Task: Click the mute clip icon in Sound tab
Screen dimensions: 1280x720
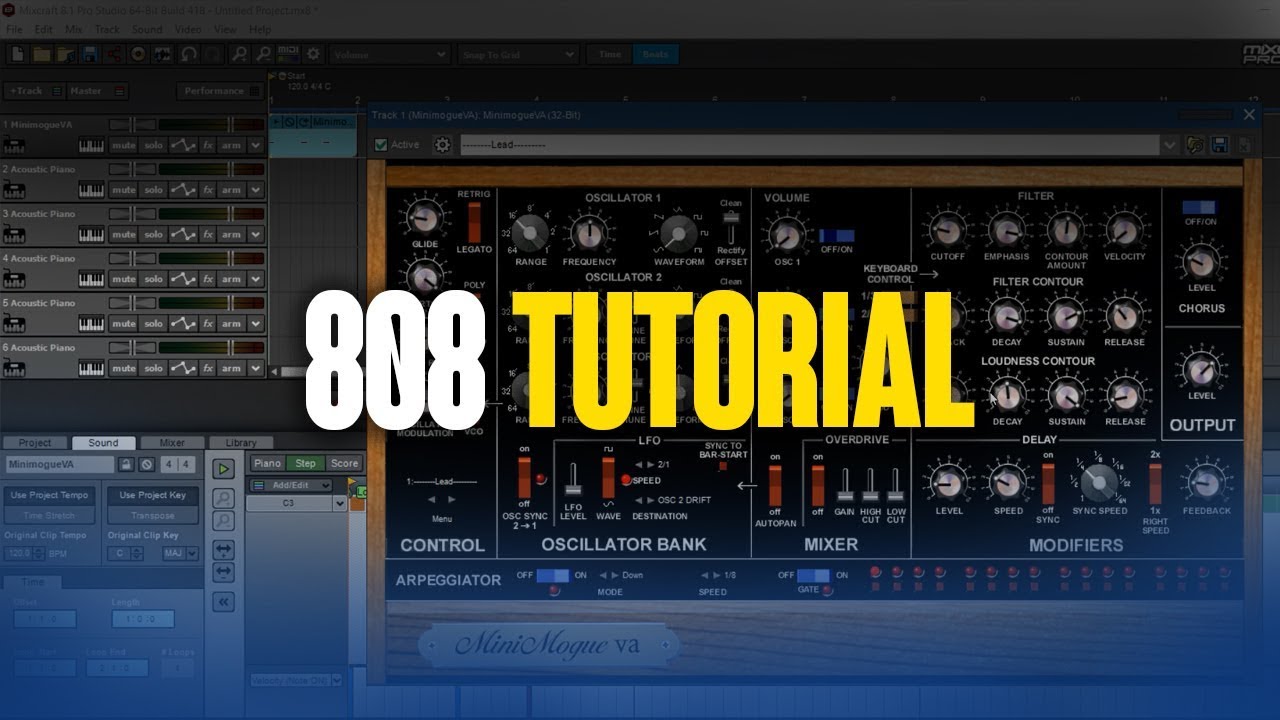Action: (x=146, y=464)
